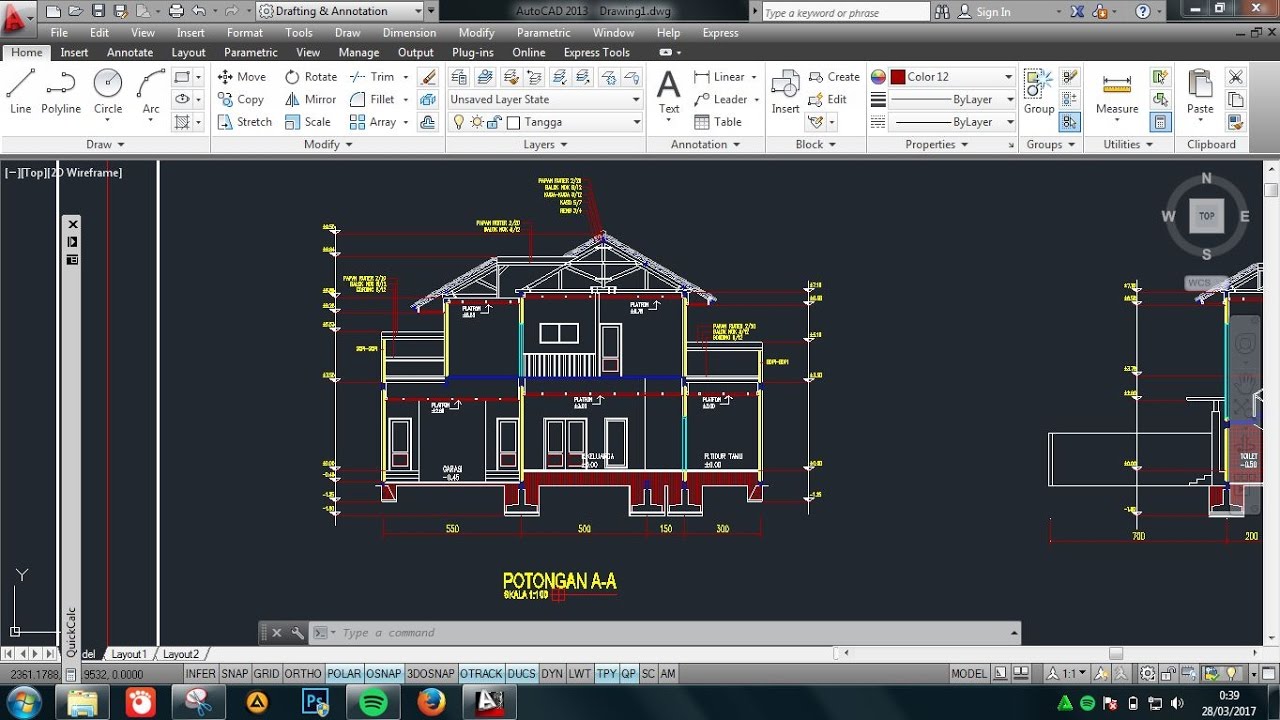Toggle LWT lineweight display
Image resolution: width=1280 pixels, height=720 pixels.
point(580,674)
